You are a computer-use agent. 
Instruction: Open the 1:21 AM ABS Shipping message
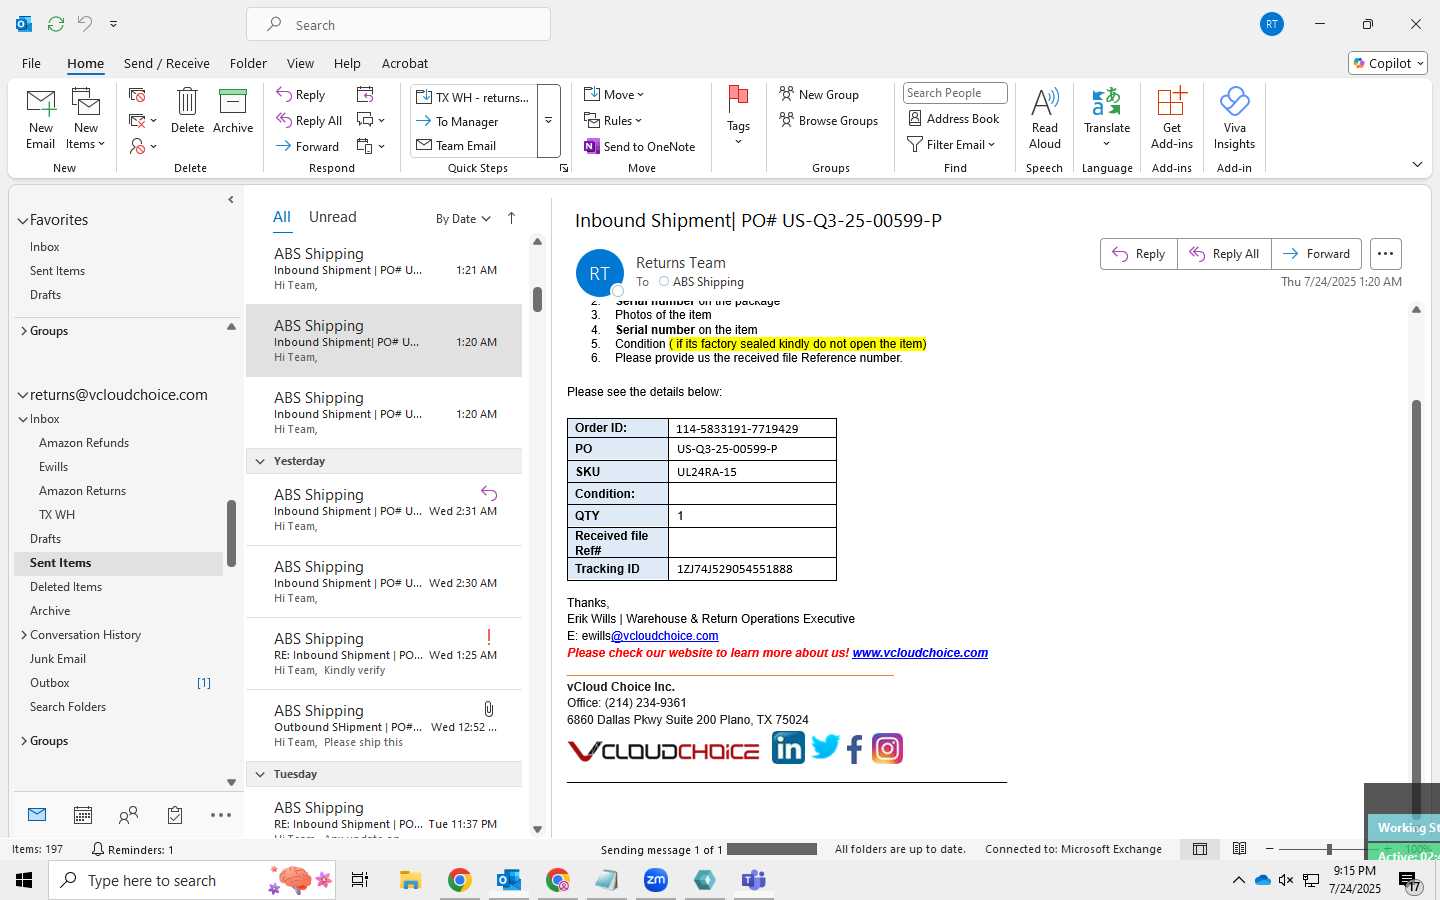point(384,269)
